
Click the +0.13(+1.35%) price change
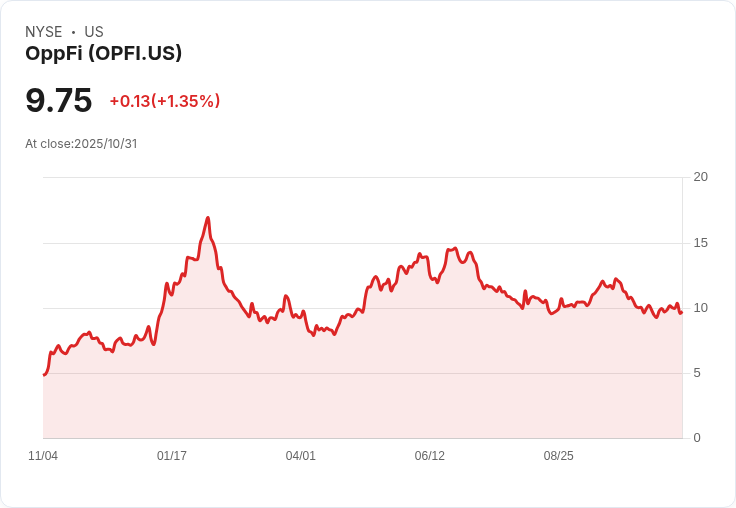click(x=165, y=101)
